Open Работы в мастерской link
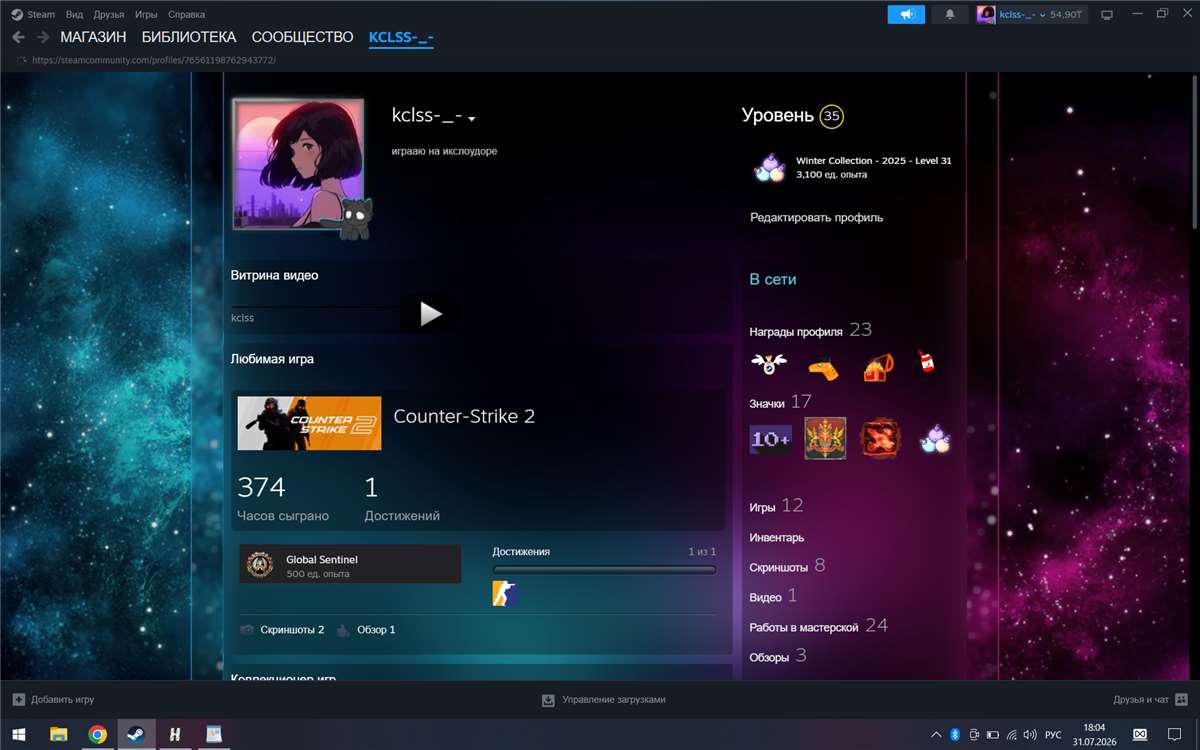The height and width of the screenshot is (750, 1200). click(818, 626)
